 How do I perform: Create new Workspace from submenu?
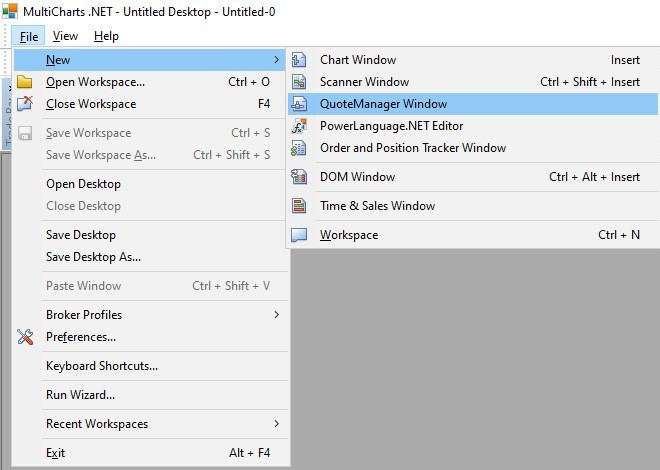pyautogui.click(x=473, y=235)
